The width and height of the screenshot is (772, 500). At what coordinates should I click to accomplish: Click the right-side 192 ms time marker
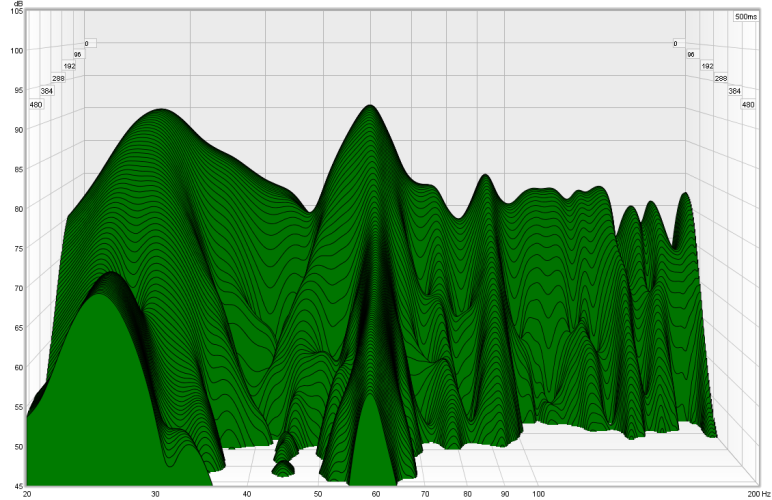pyautogui.click(x=706, y=66)
